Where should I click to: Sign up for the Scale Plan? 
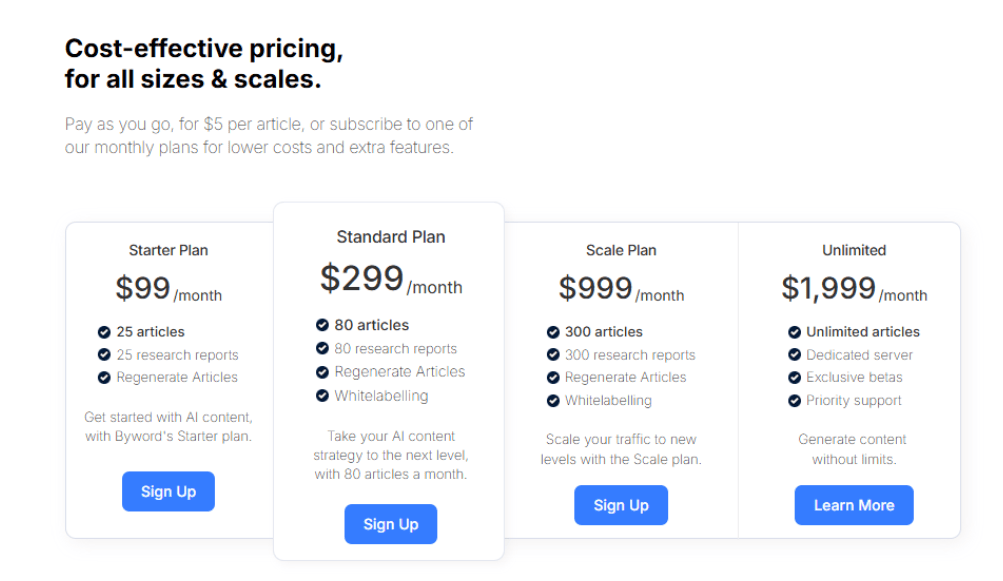(x=620, y=505)
